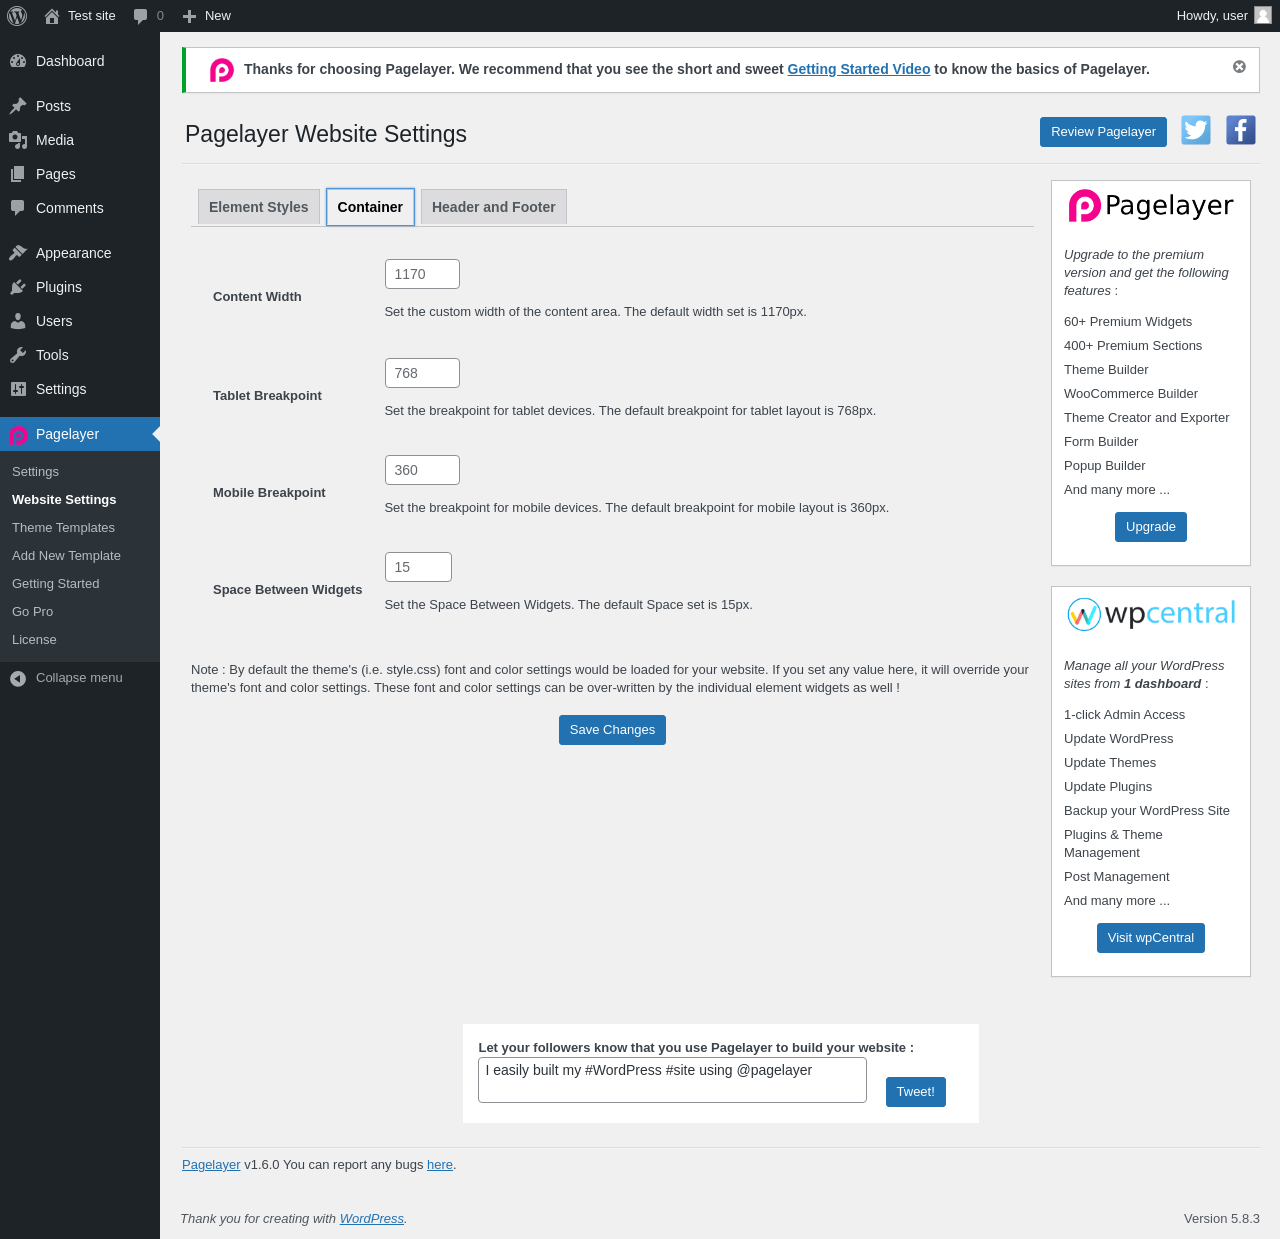Click the Appearance paintbrush icon
The height and width of the screenshot is (1239, 1280).
18,253
